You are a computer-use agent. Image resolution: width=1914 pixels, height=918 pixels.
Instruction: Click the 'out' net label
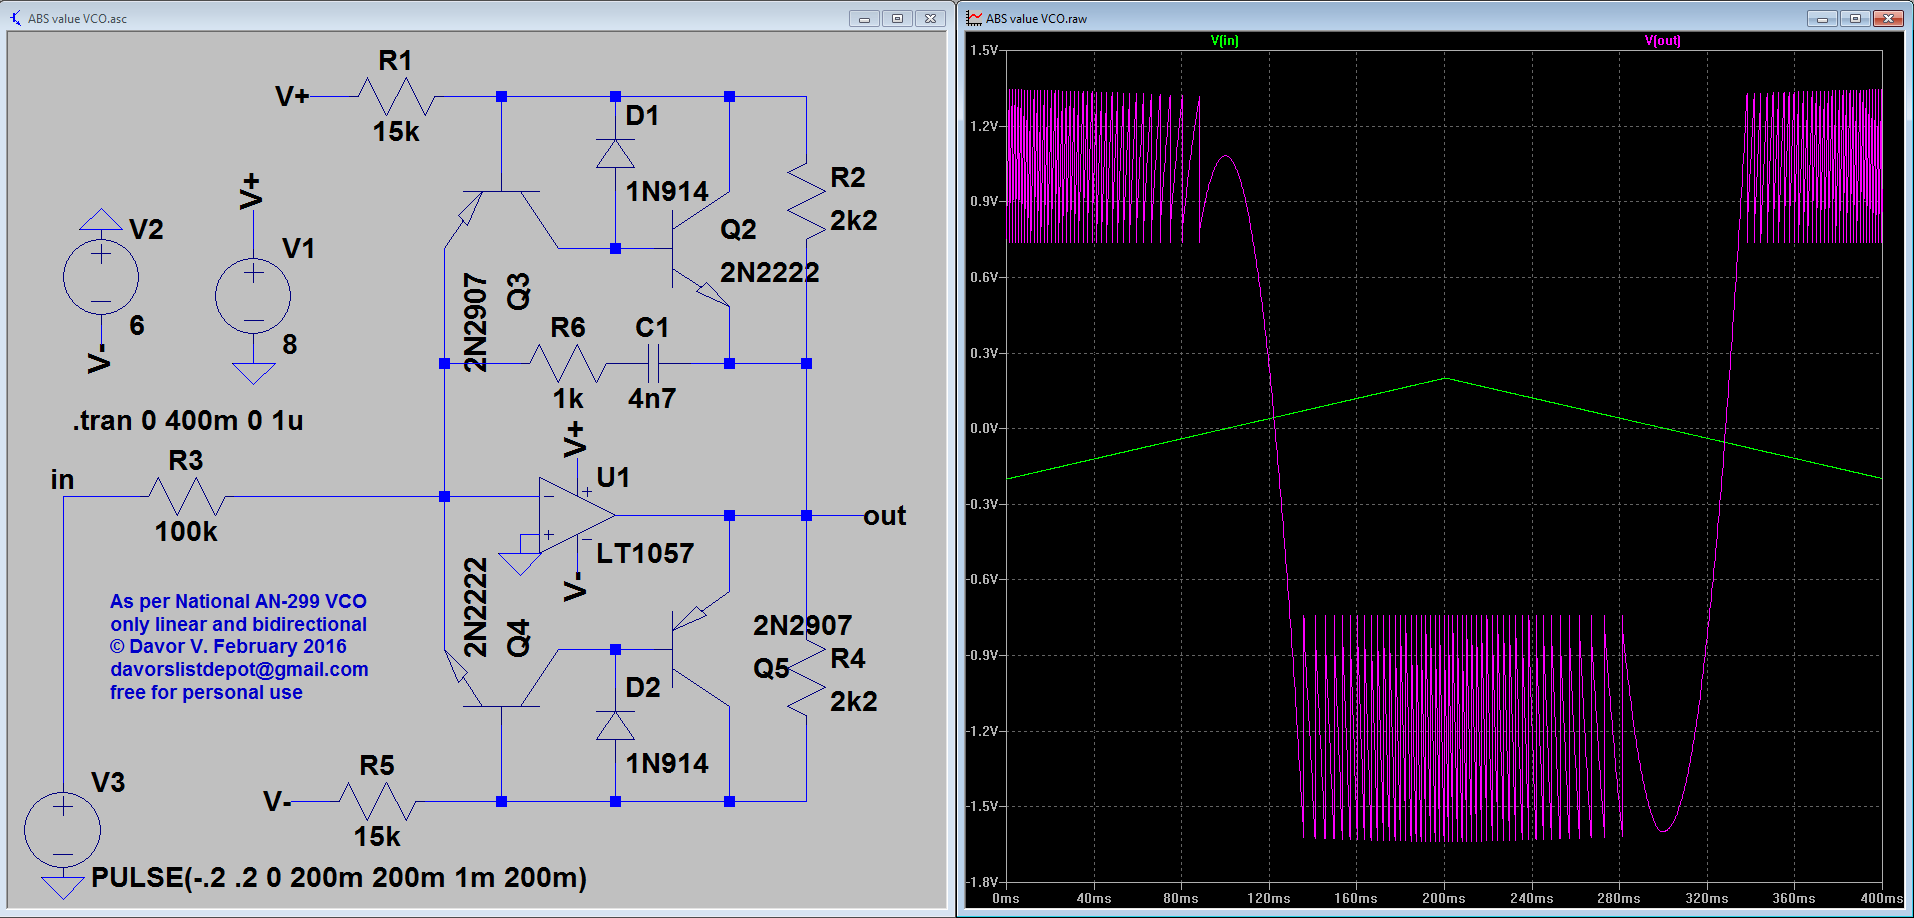pos(884,516)
